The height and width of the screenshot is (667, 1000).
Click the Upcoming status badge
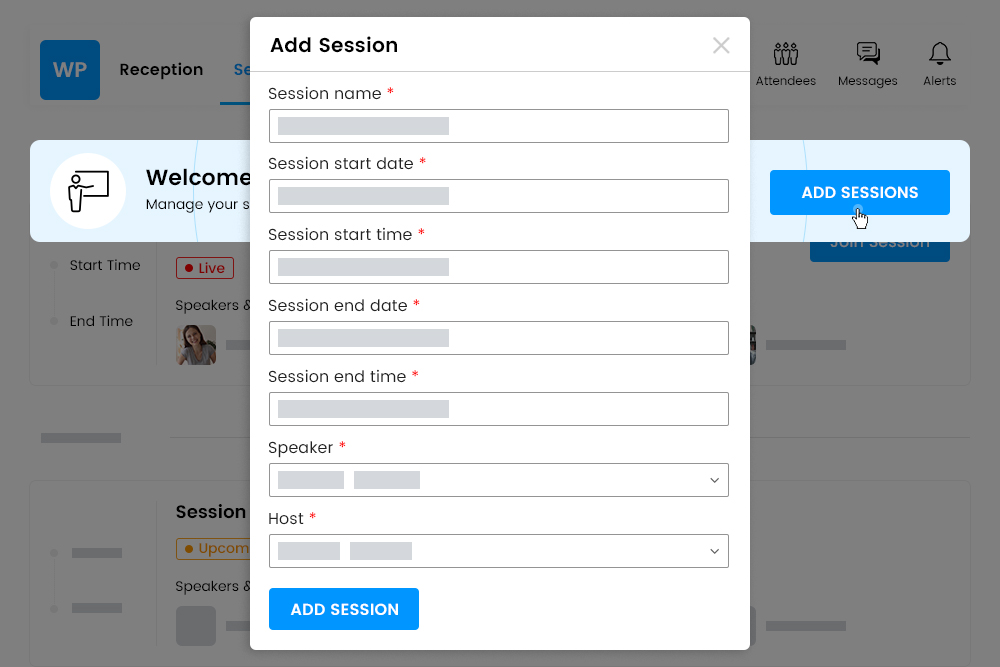coord(213,549)
